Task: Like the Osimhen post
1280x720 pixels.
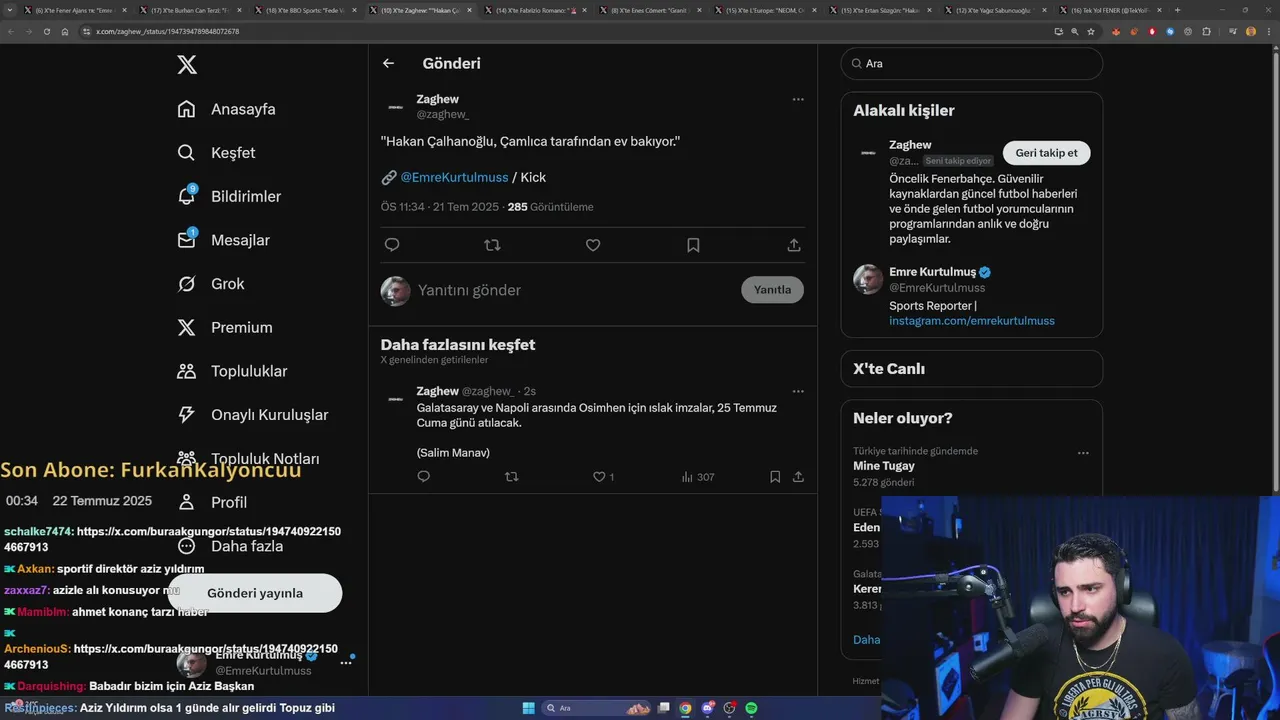Action: tap(603, 477)
